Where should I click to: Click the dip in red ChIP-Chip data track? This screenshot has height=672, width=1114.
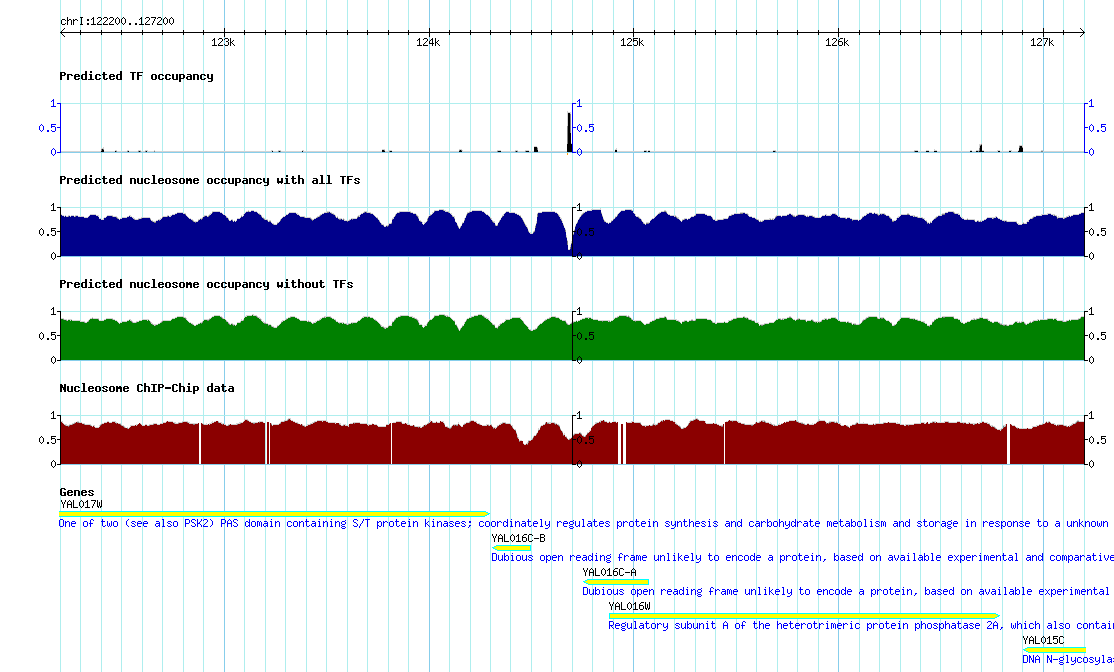[525, 438]
